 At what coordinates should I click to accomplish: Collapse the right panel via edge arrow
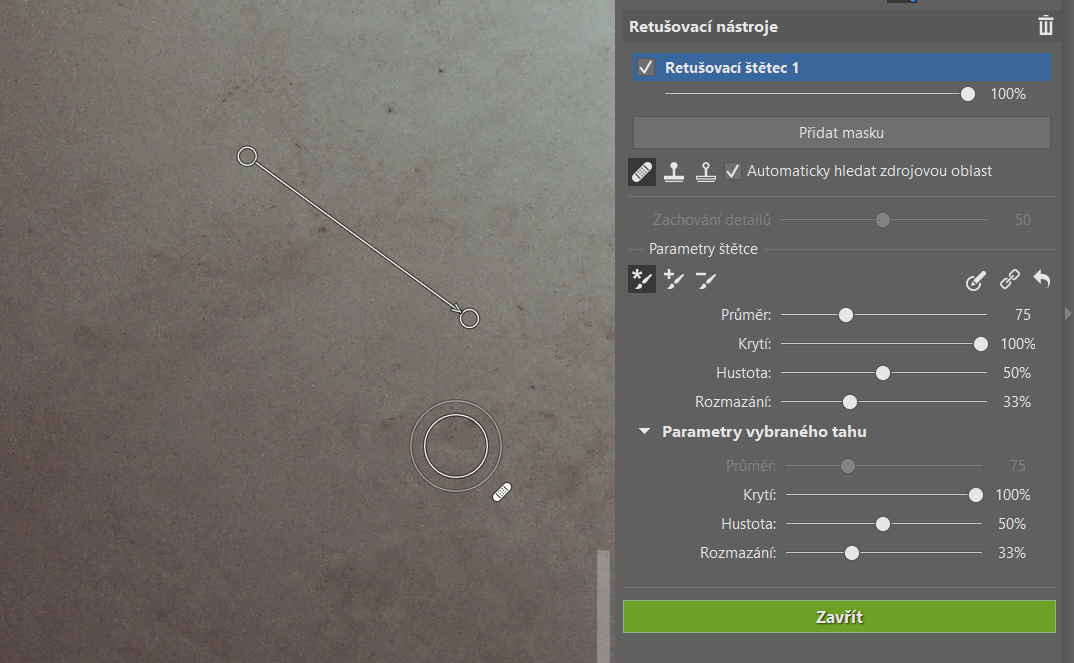(x=1068, y=314)
